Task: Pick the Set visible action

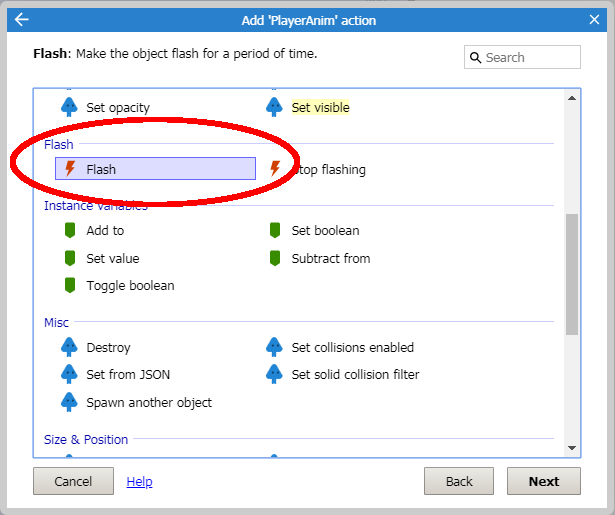Action: [320, 107]
